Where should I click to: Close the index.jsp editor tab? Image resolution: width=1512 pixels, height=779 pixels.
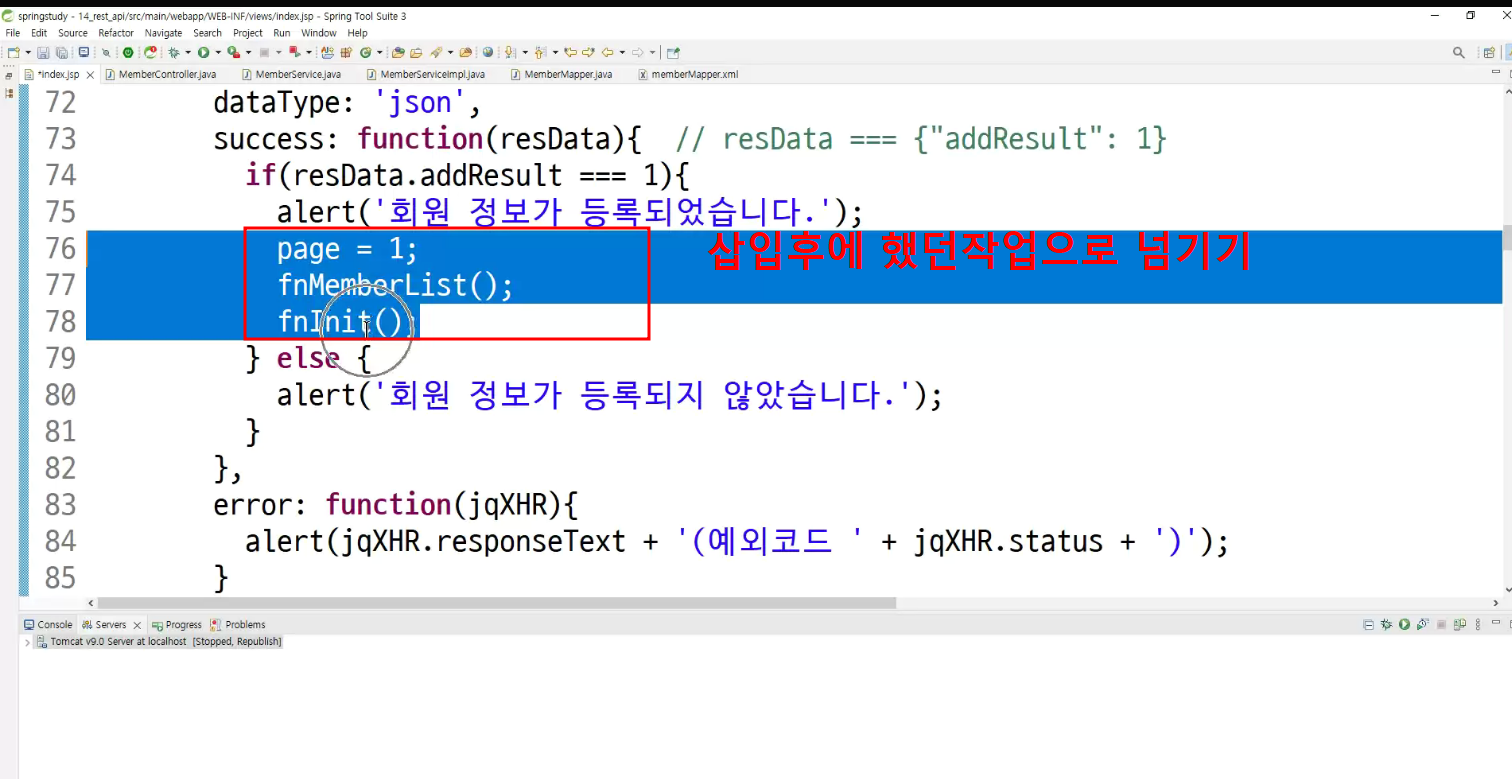(x=90, y=75)
